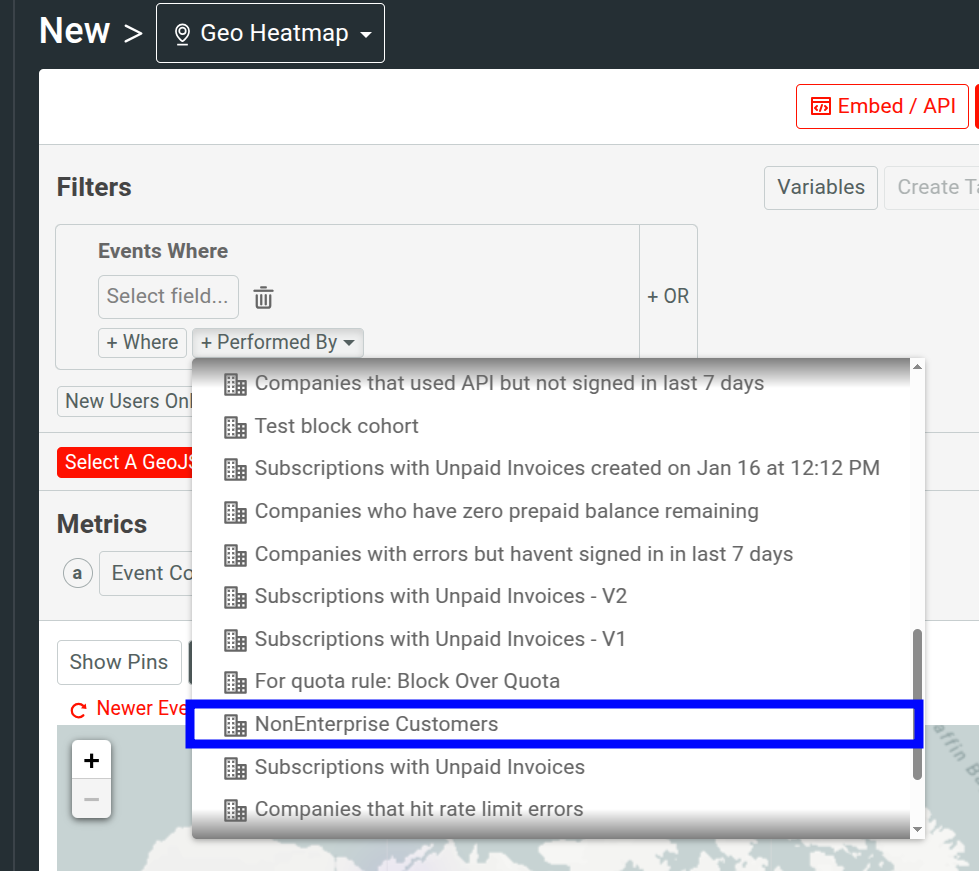979x871 pixels.
Task: Open the Select field dropdown
Action: click(168, 297)
